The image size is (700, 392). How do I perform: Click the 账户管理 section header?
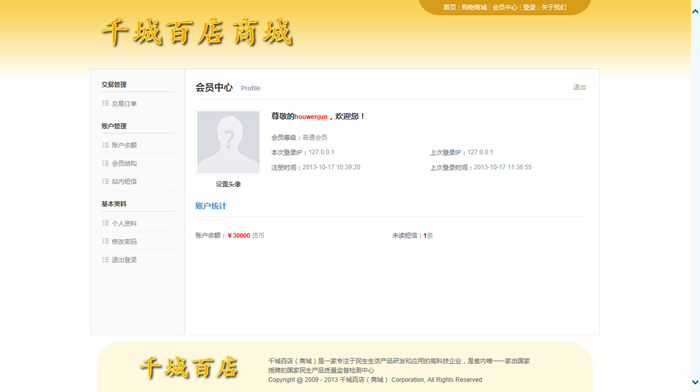pos(114,126)
